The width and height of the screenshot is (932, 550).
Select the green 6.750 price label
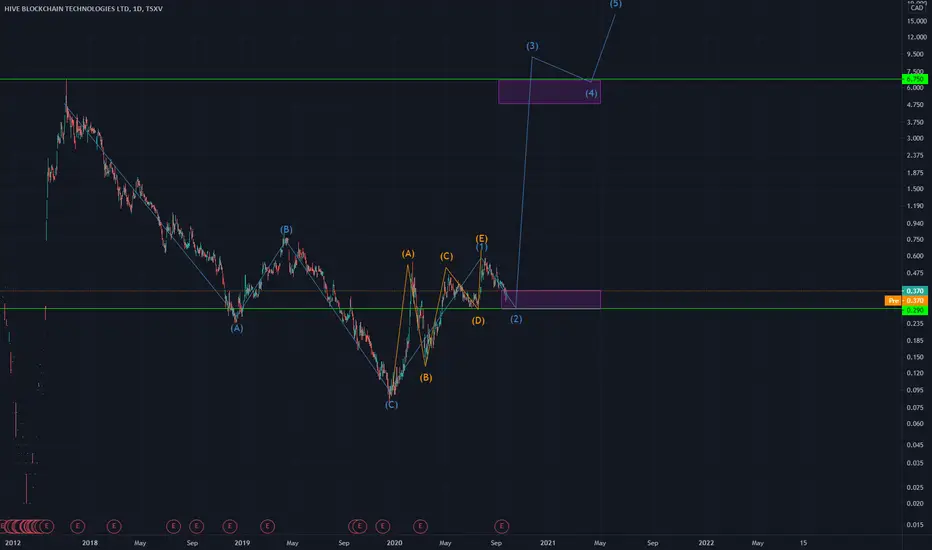[x=915, y=79]
